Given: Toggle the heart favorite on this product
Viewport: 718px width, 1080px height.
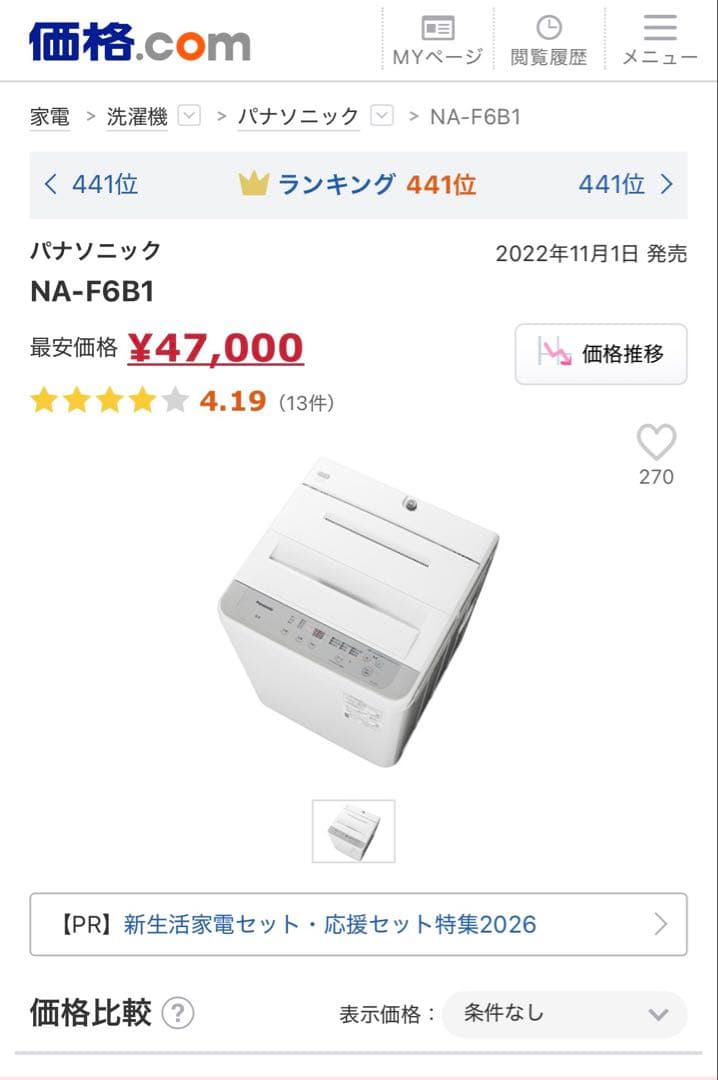Looking at the screenshot, I should pos(656,443).
